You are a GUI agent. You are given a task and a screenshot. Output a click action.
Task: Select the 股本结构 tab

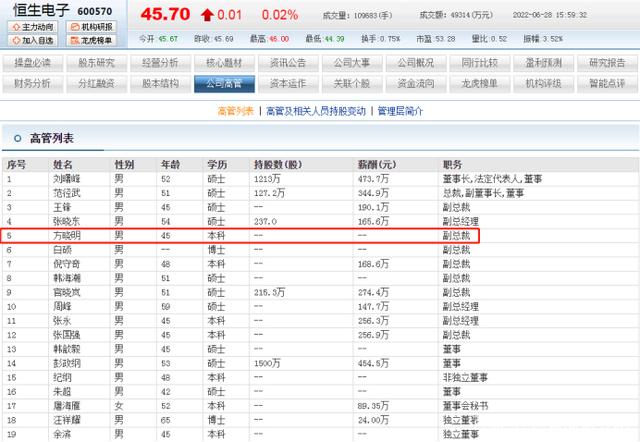[160, 84]
